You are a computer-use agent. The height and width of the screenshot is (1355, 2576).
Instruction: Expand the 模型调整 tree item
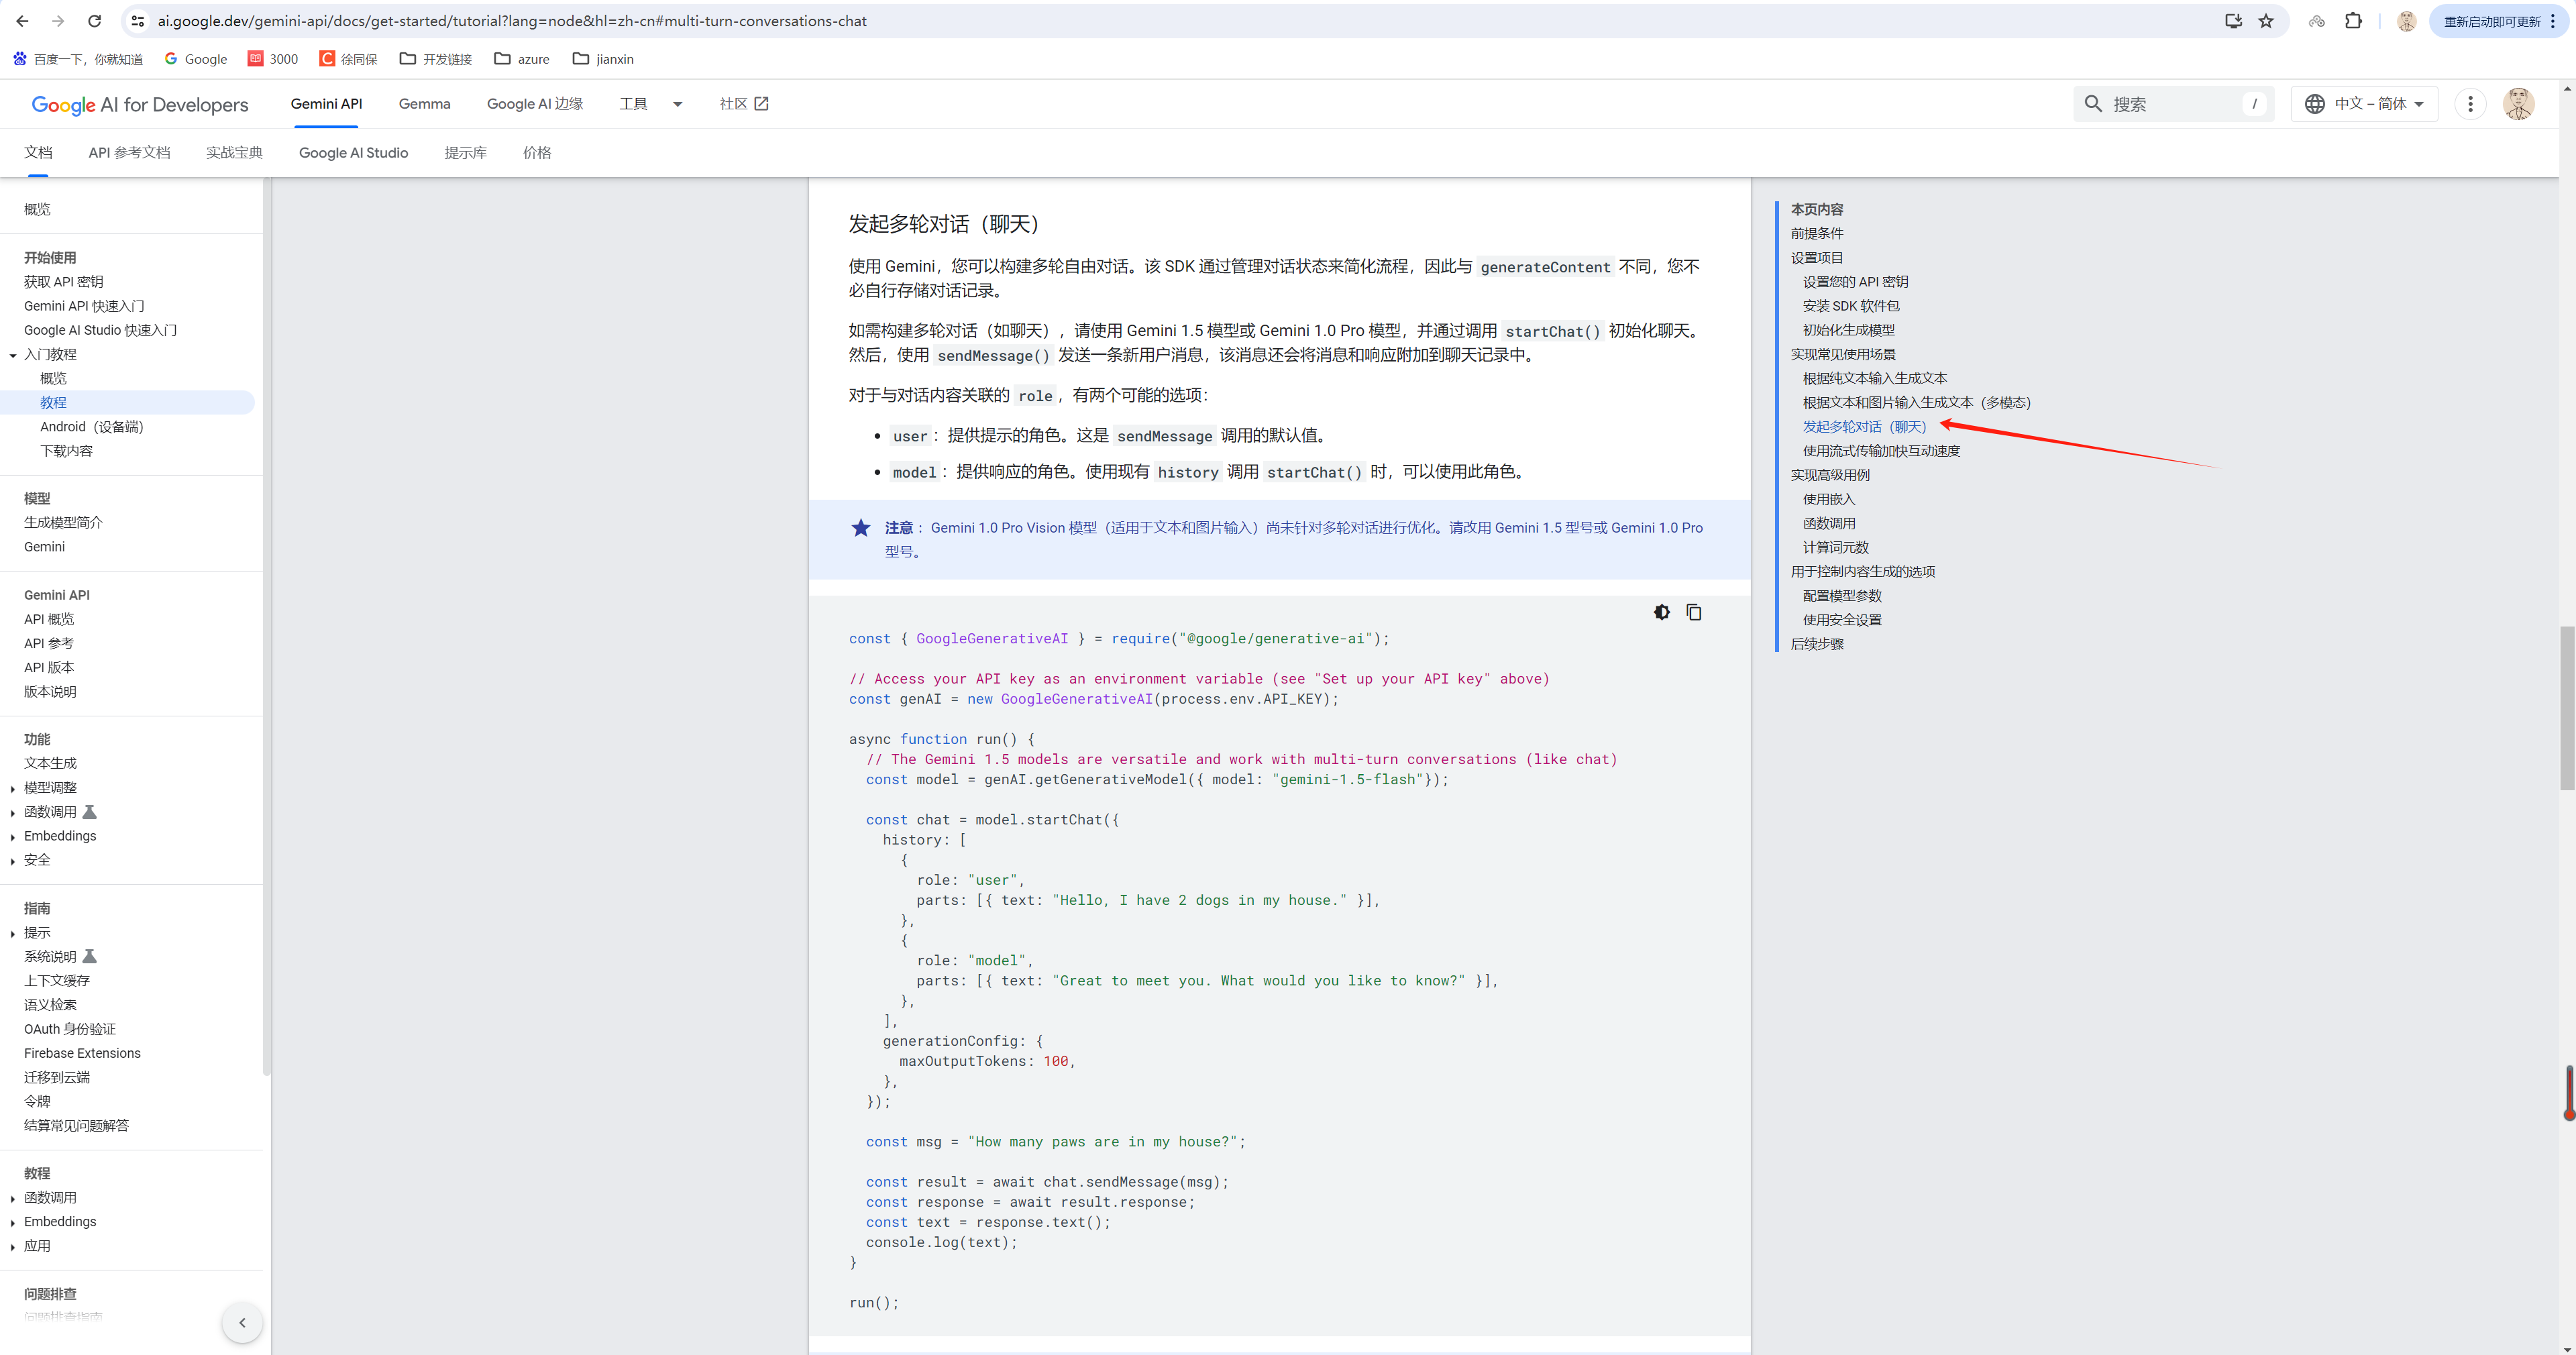12,789
